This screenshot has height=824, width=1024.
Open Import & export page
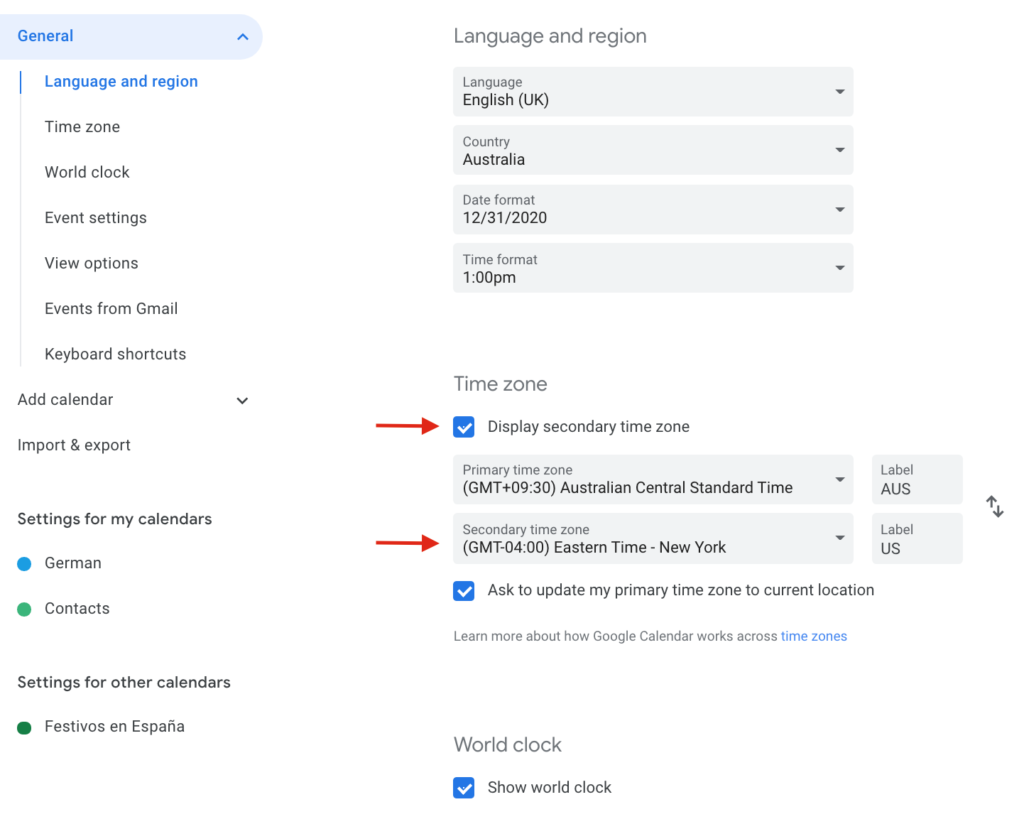pyautogui.click(x=74, y=445)
